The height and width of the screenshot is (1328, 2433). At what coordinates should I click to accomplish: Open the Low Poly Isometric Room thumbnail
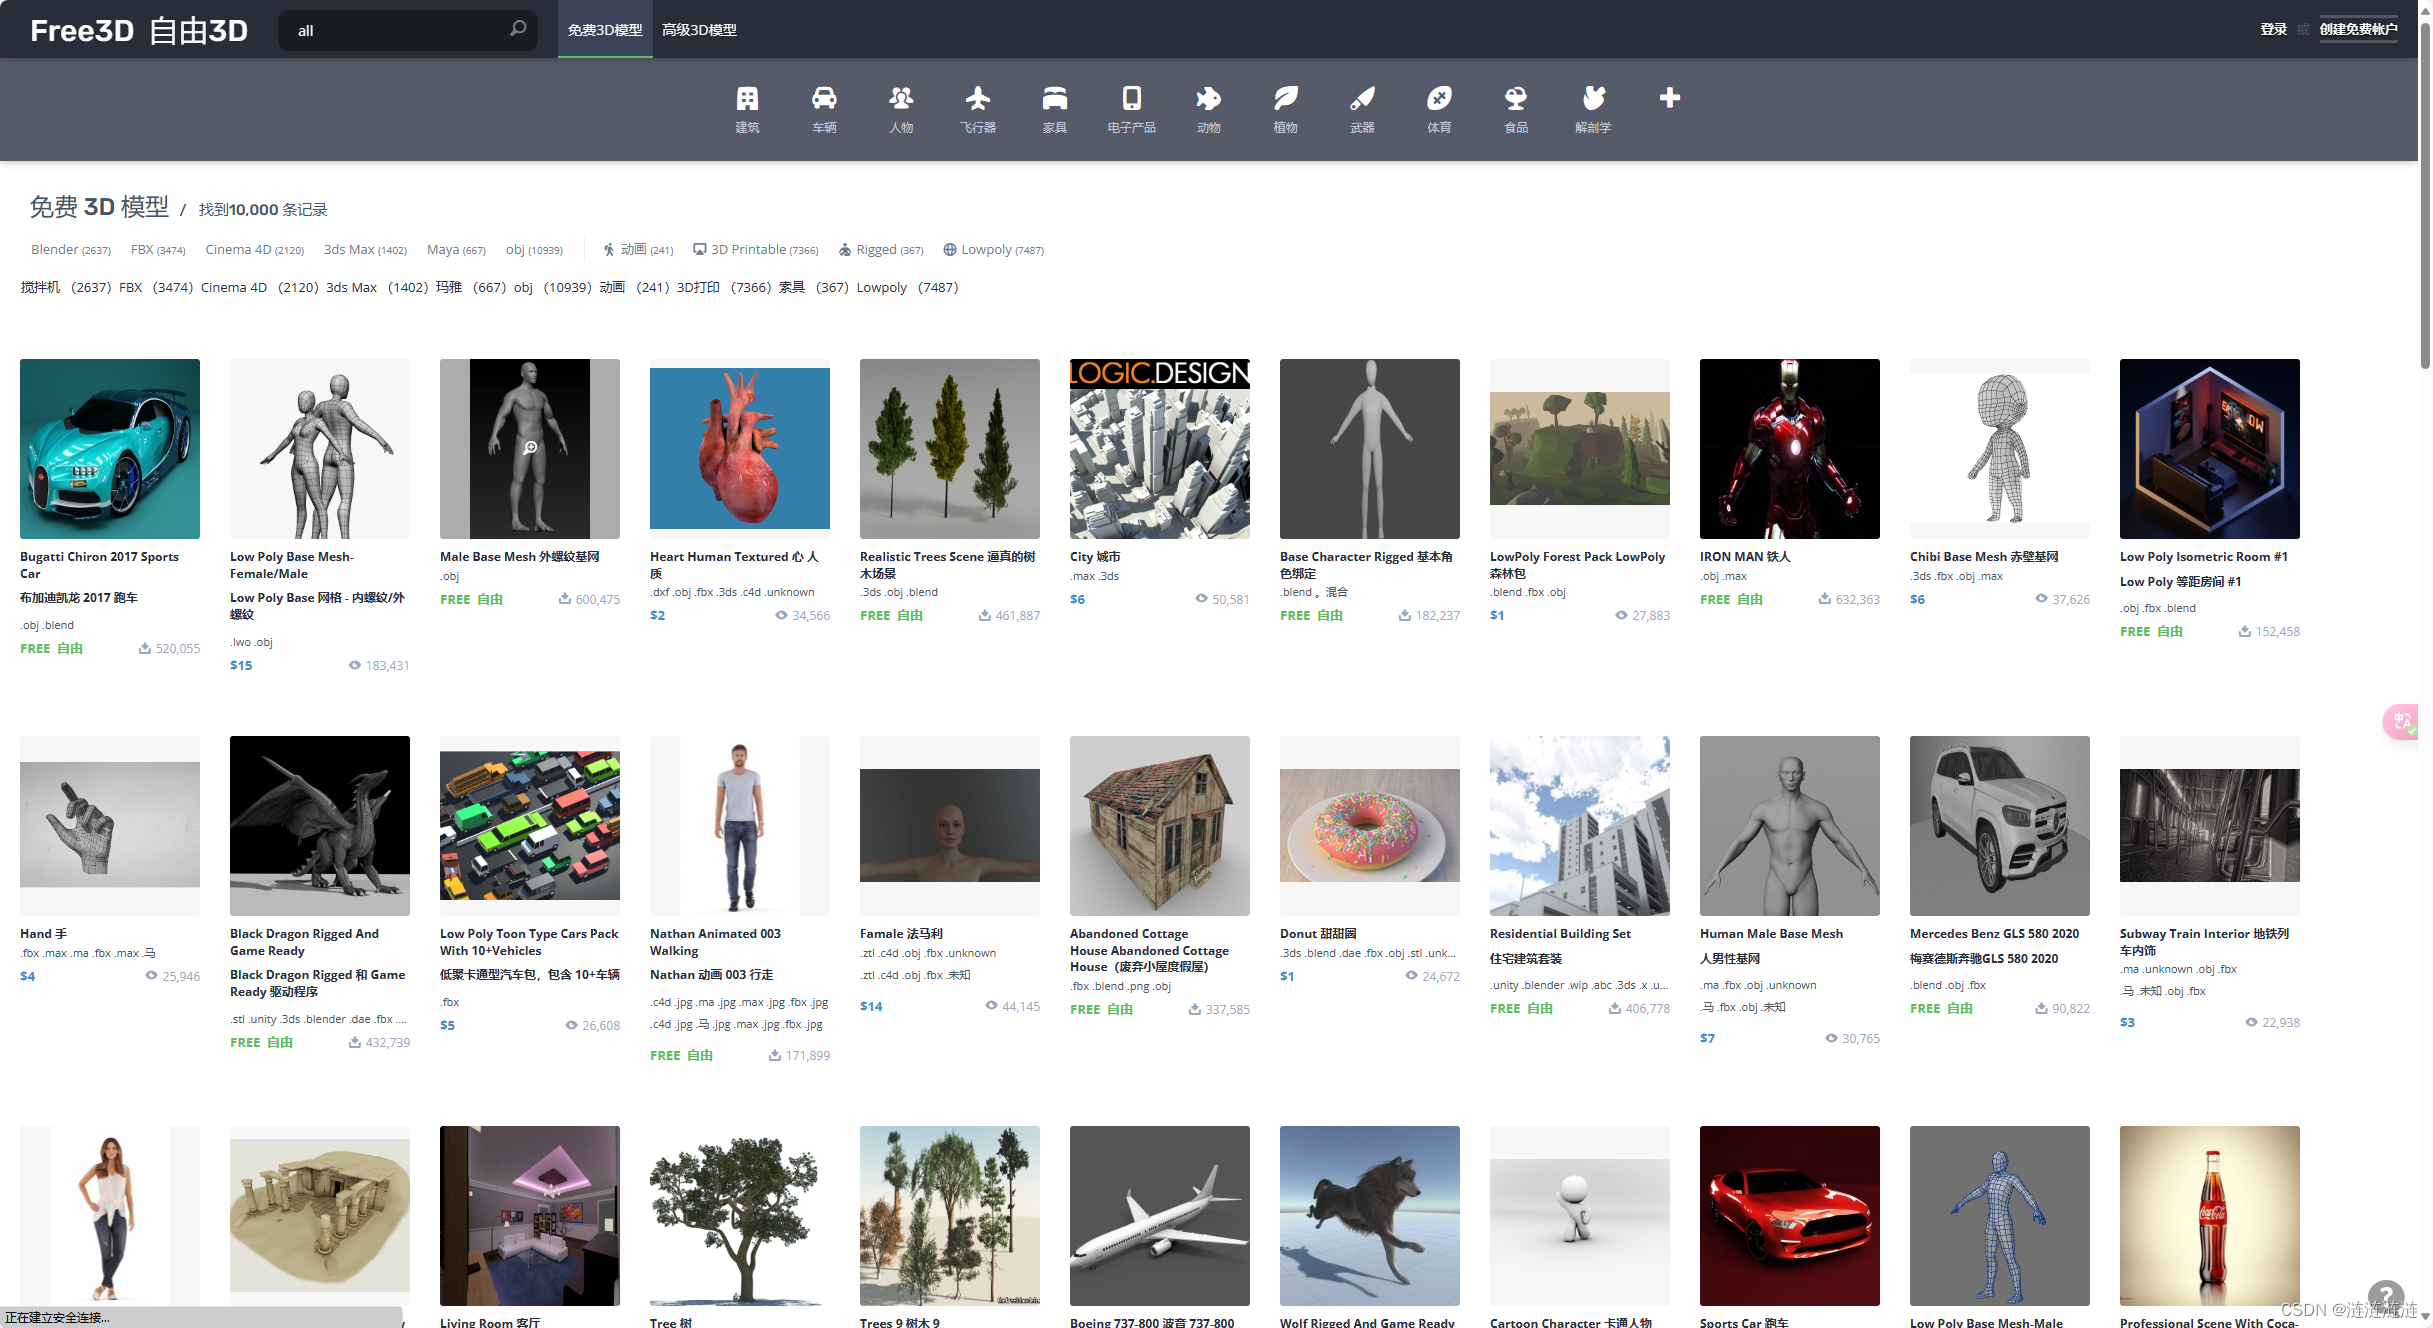pyautogui.click(x=2210, y=449)
